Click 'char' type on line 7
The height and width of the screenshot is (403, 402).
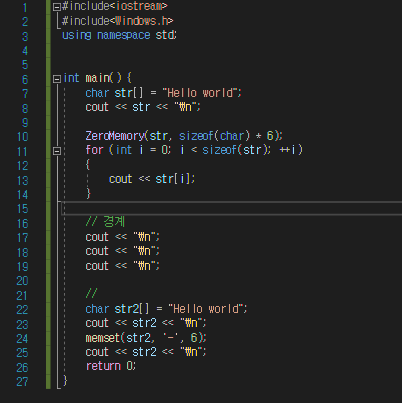pyautogui.click(x=97, y=93)
